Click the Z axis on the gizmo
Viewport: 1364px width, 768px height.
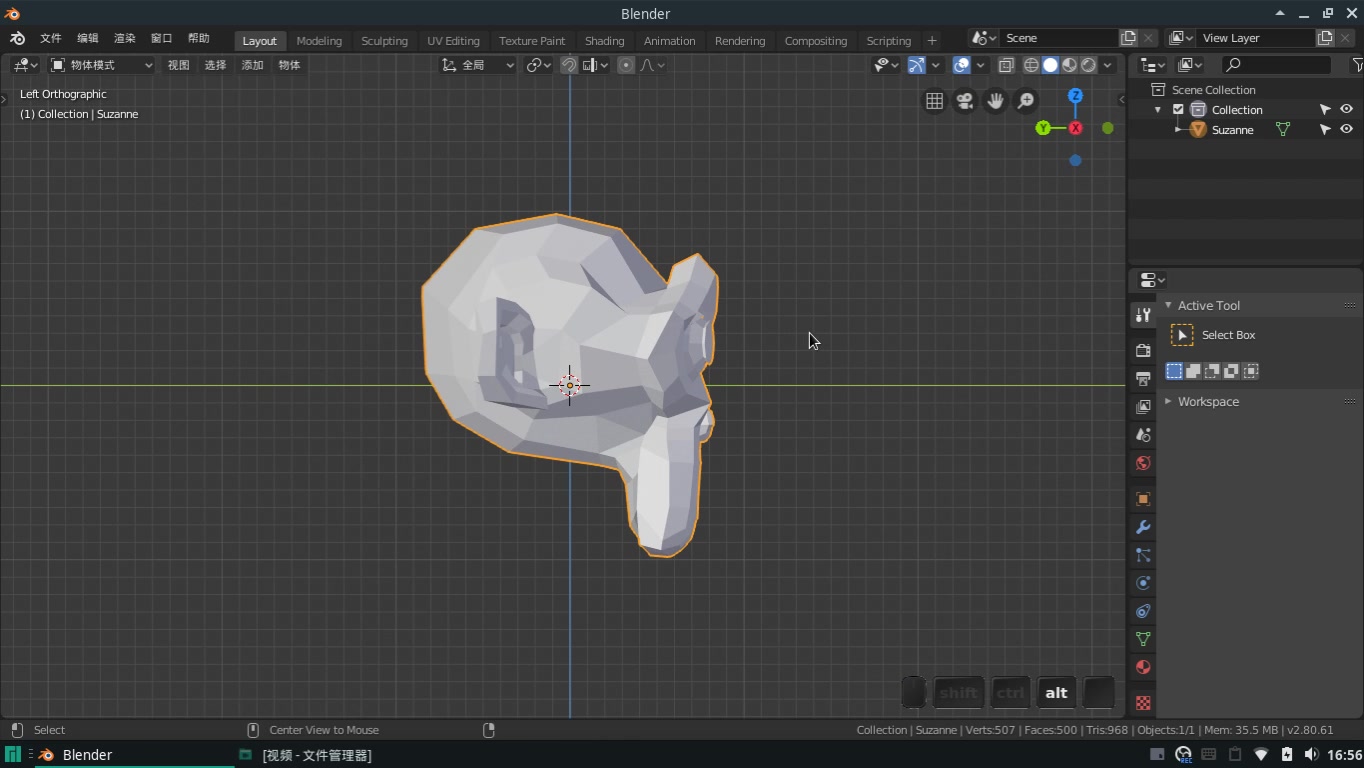[x=1075, y=96]
